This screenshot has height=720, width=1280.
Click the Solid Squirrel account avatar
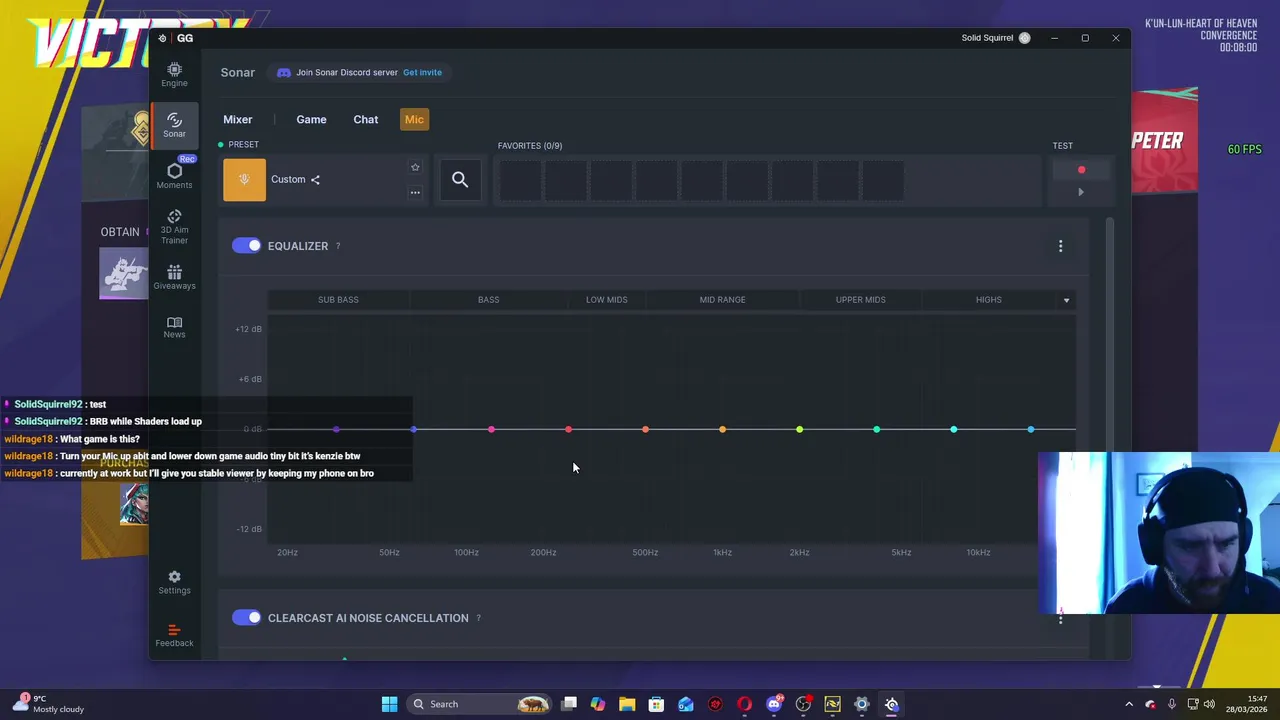point(1024,38)
